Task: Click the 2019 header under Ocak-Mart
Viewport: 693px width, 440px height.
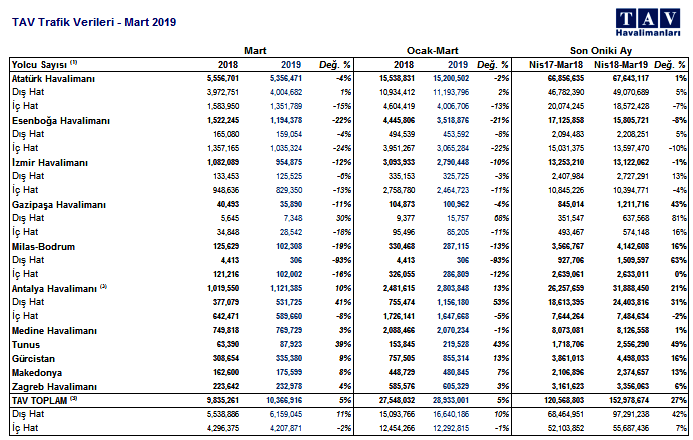Action: pyautogui.click(x=458, y=64)
